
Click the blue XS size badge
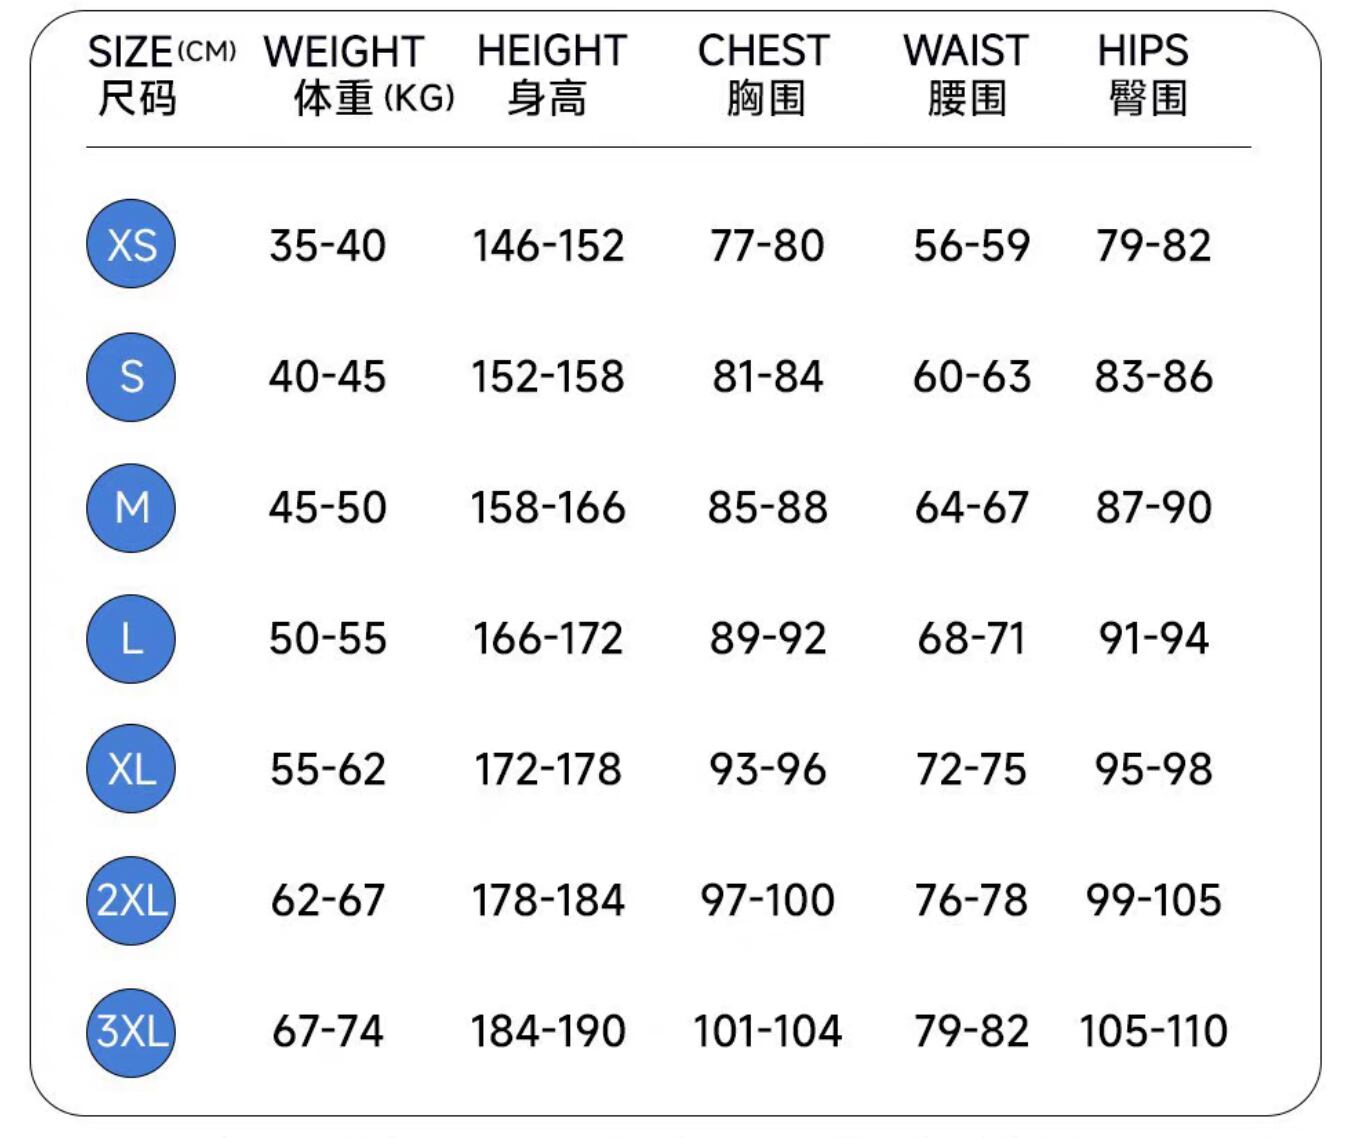[x=131, y=245]
